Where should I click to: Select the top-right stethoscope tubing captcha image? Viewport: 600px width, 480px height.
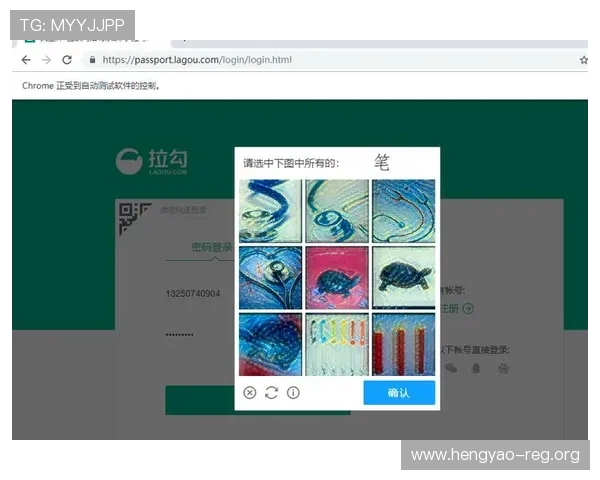coord(404,211)
